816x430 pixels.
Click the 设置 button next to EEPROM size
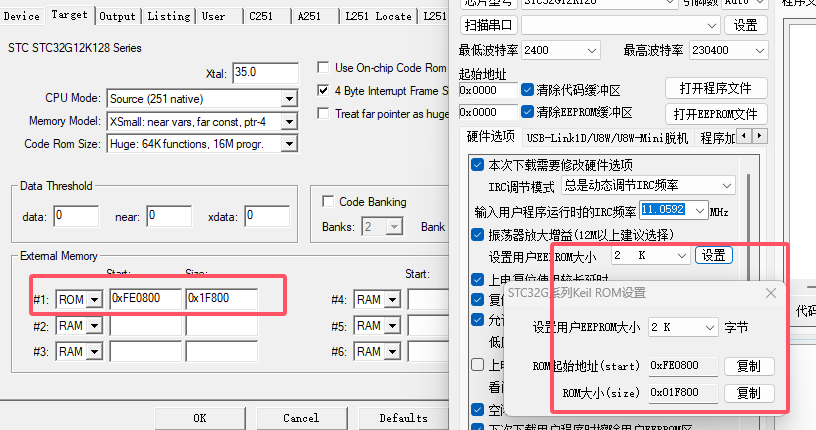point(713,255)
